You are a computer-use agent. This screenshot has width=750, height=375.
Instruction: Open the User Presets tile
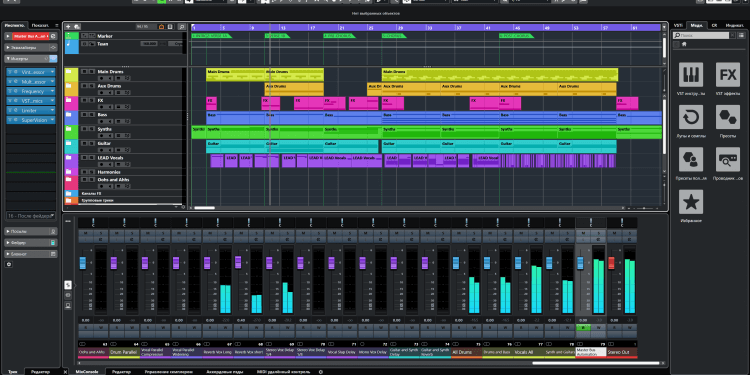(x=691, y=159)
